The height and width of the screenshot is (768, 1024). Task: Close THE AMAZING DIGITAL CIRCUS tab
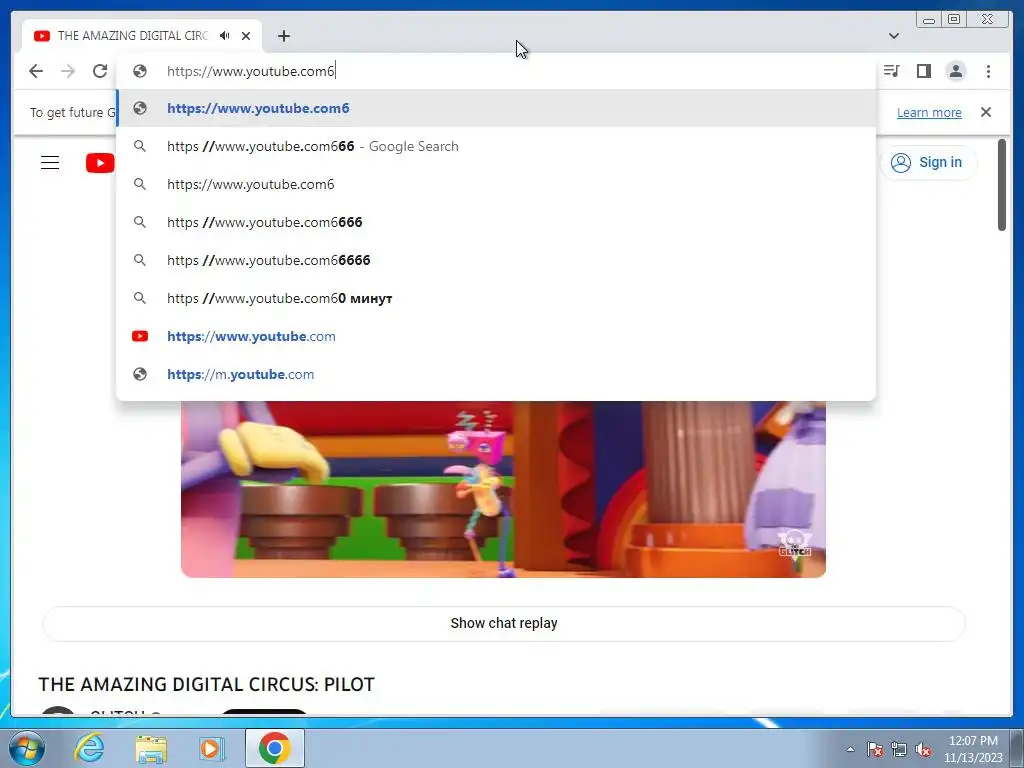tap(246, 36)
